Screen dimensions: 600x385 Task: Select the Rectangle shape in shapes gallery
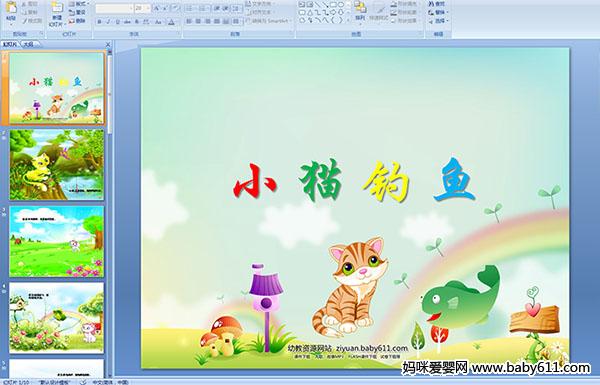[x=333, y=5]
